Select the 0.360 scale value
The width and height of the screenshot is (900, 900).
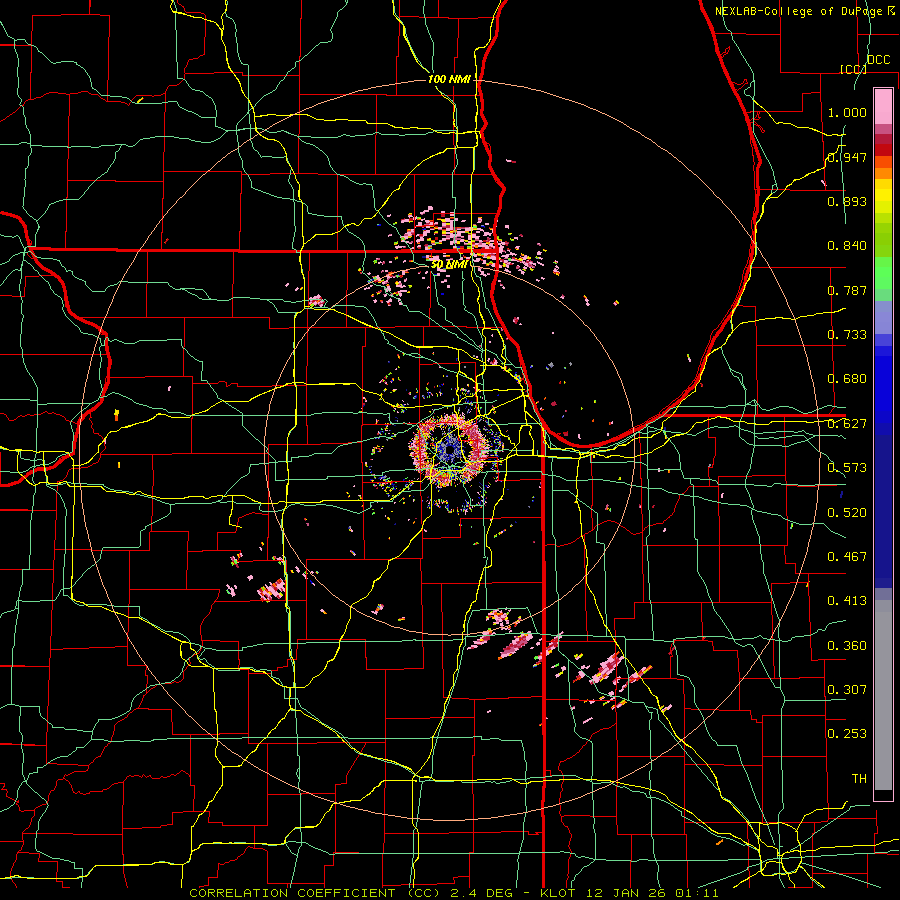tap(847, 646)
